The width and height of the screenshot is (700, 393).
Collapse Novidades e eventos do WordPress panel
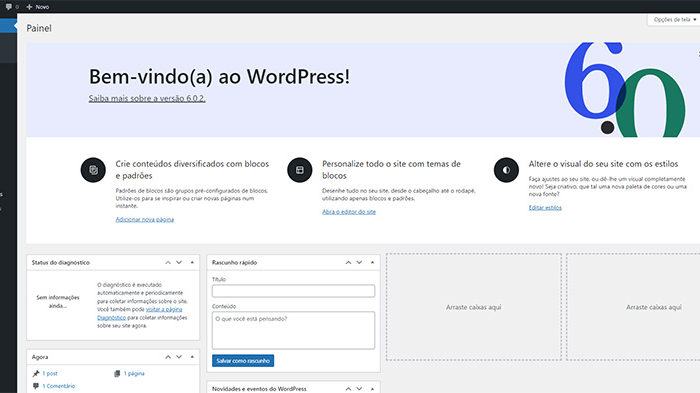[372, 389]
